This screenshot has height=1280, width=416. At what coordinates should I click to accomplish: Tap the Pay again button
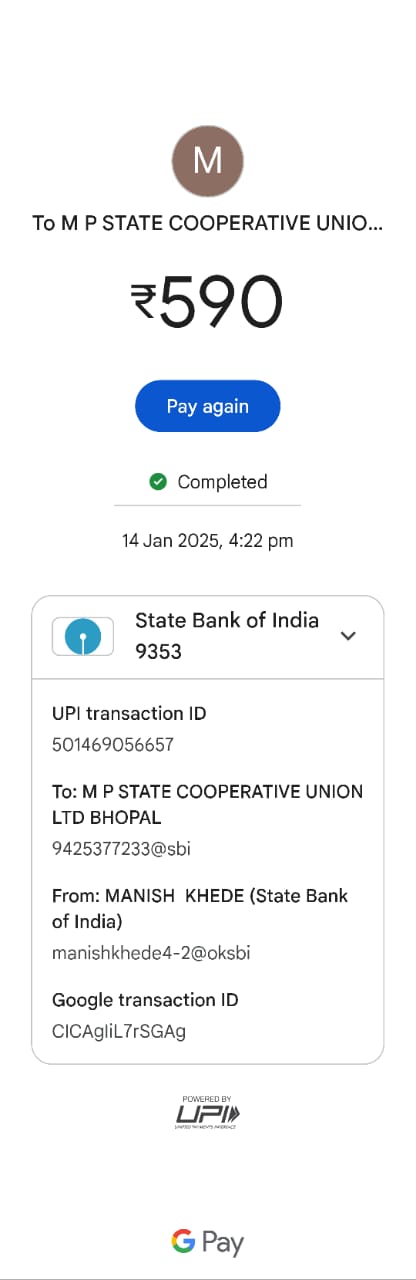(208, 406)
